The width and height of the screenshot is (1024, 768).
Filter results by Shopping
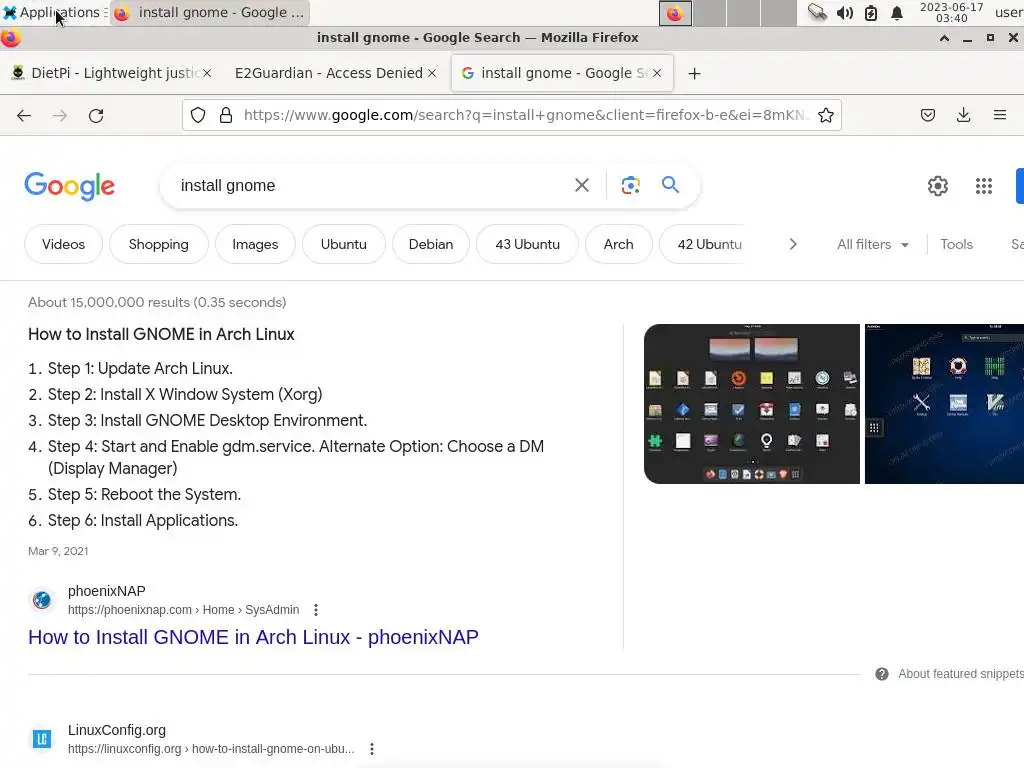click(159, 244)
